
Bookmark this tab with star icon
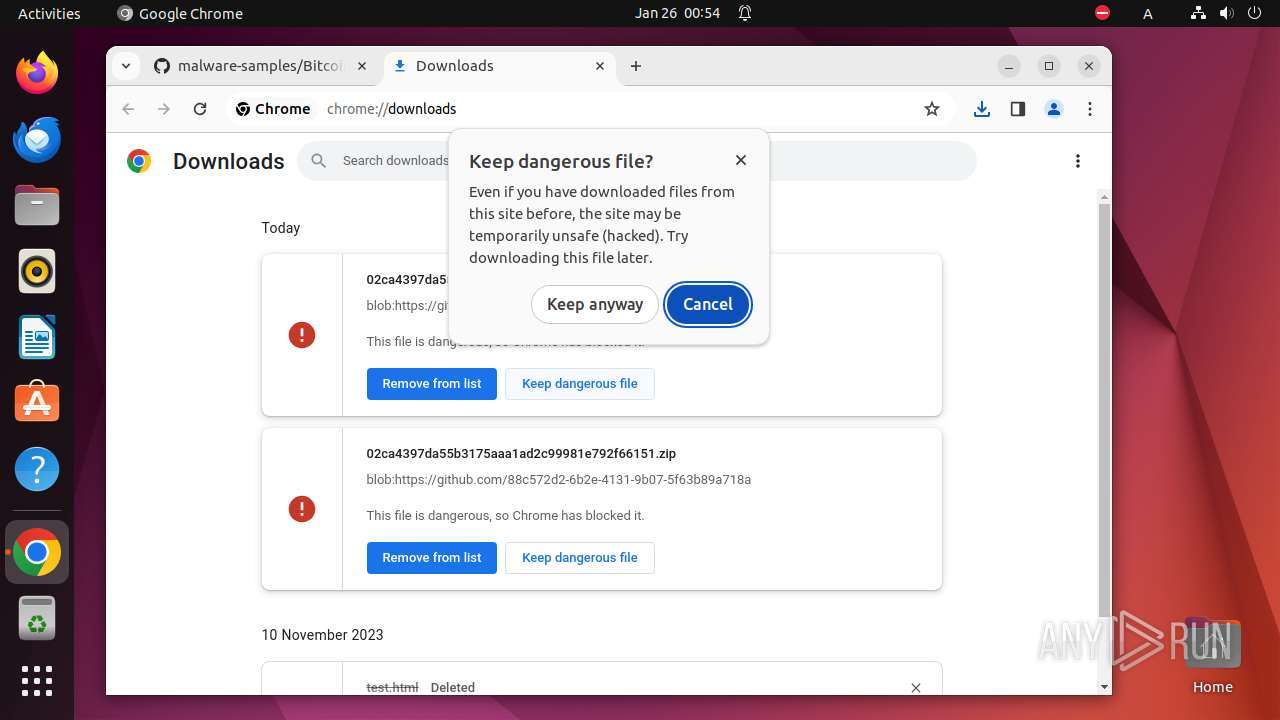pyautogui.click(x=932, y=109)
